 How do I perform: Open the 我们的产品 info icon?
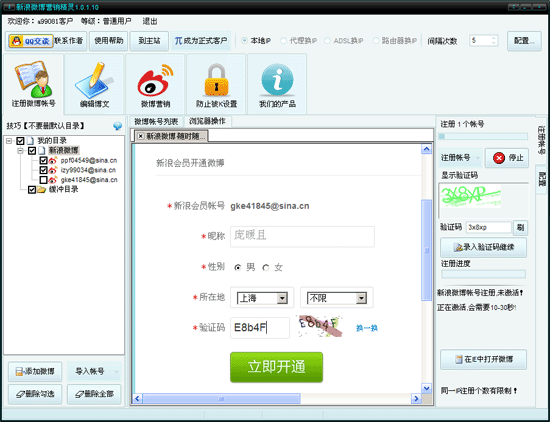pos(277,84)
